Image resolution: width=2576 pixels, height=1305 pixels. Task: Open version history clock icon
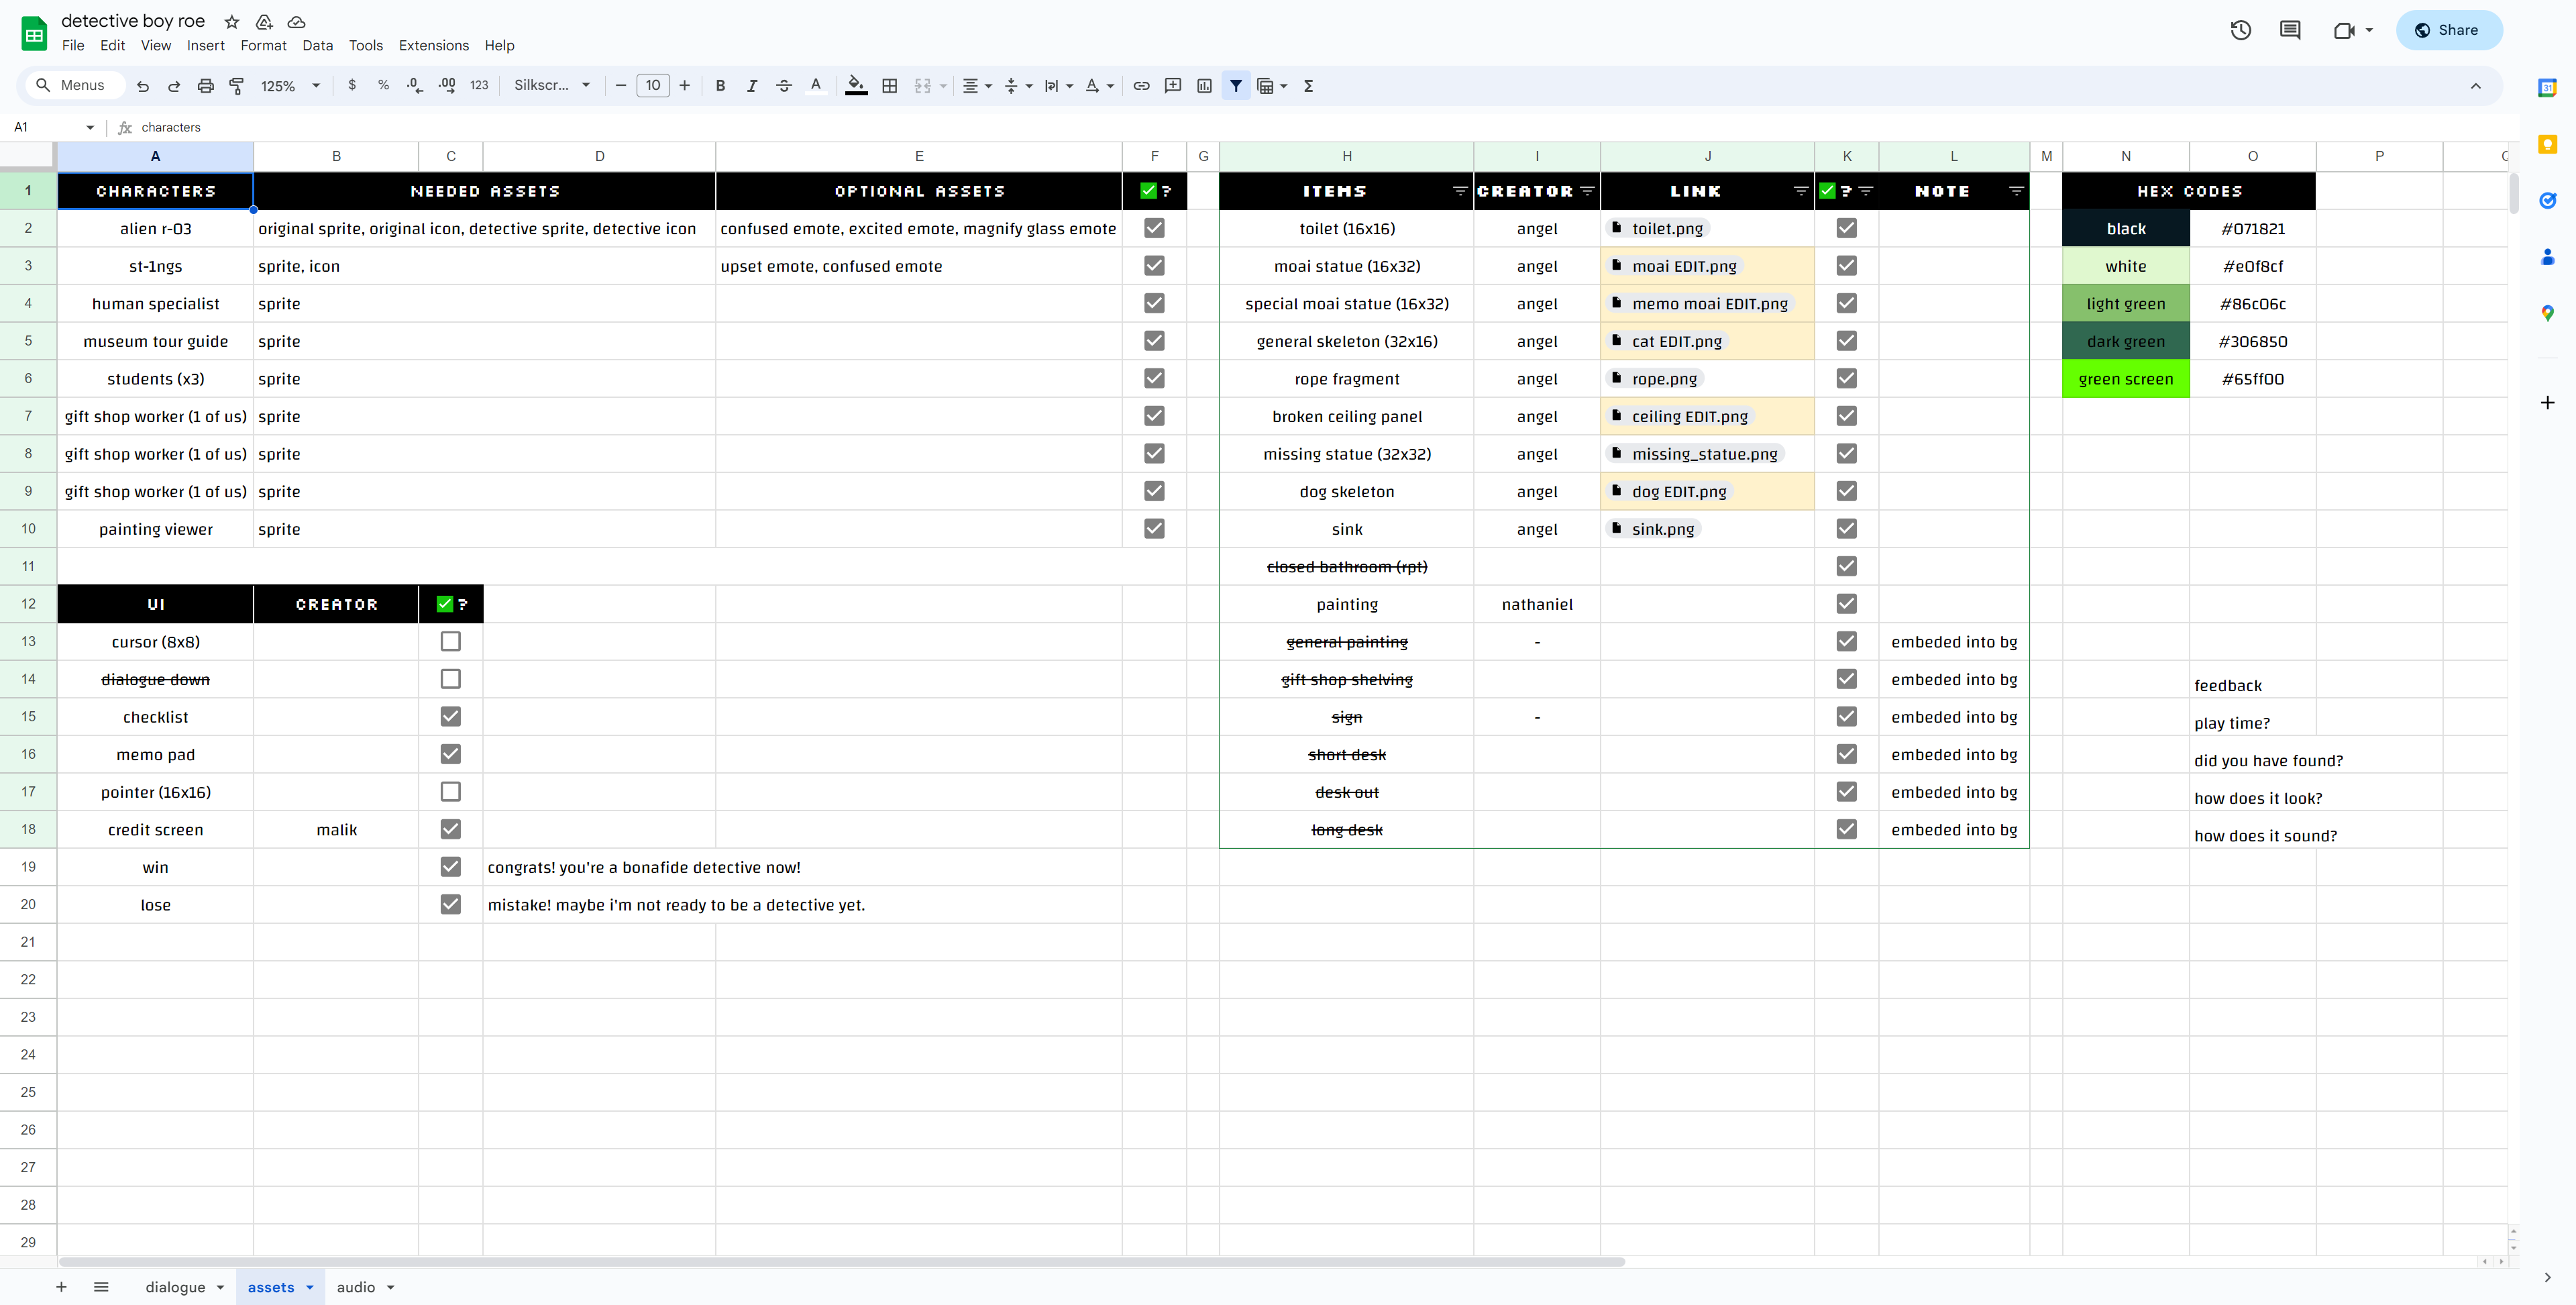click(x=2241, y=30)
